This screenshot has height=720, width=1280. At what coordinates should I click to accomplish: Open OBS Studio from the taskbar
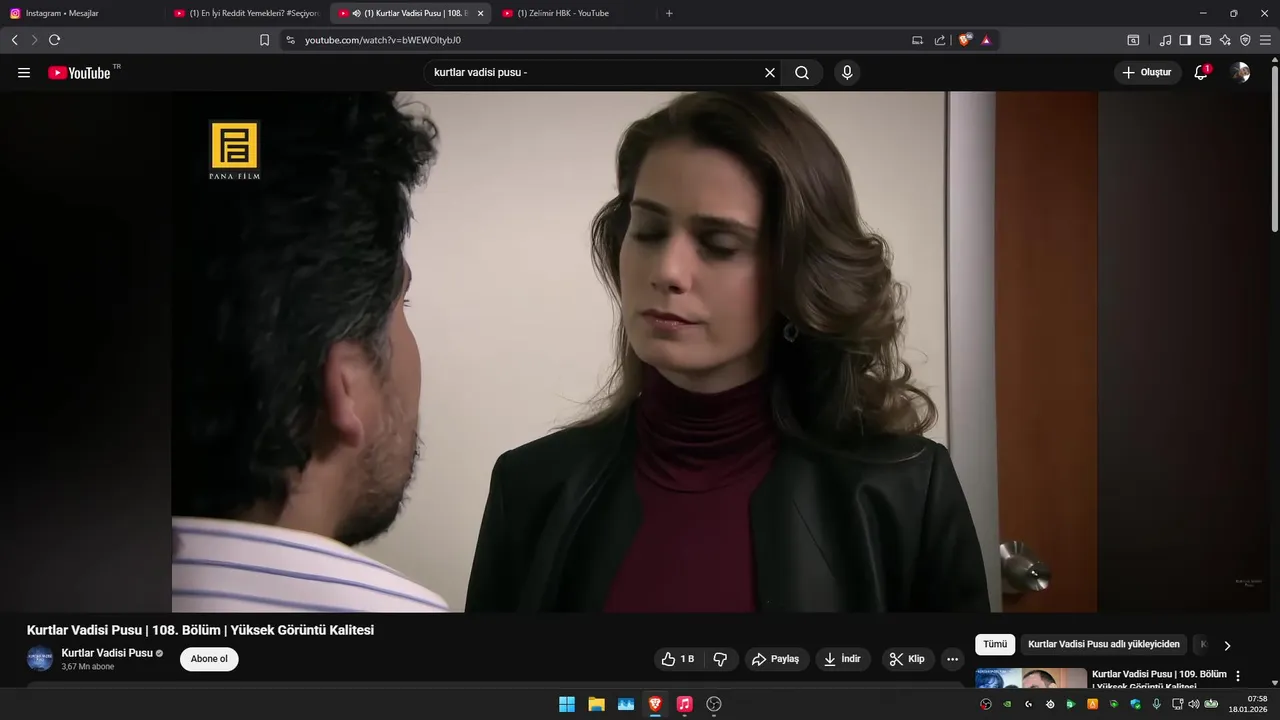coord(713,704)
